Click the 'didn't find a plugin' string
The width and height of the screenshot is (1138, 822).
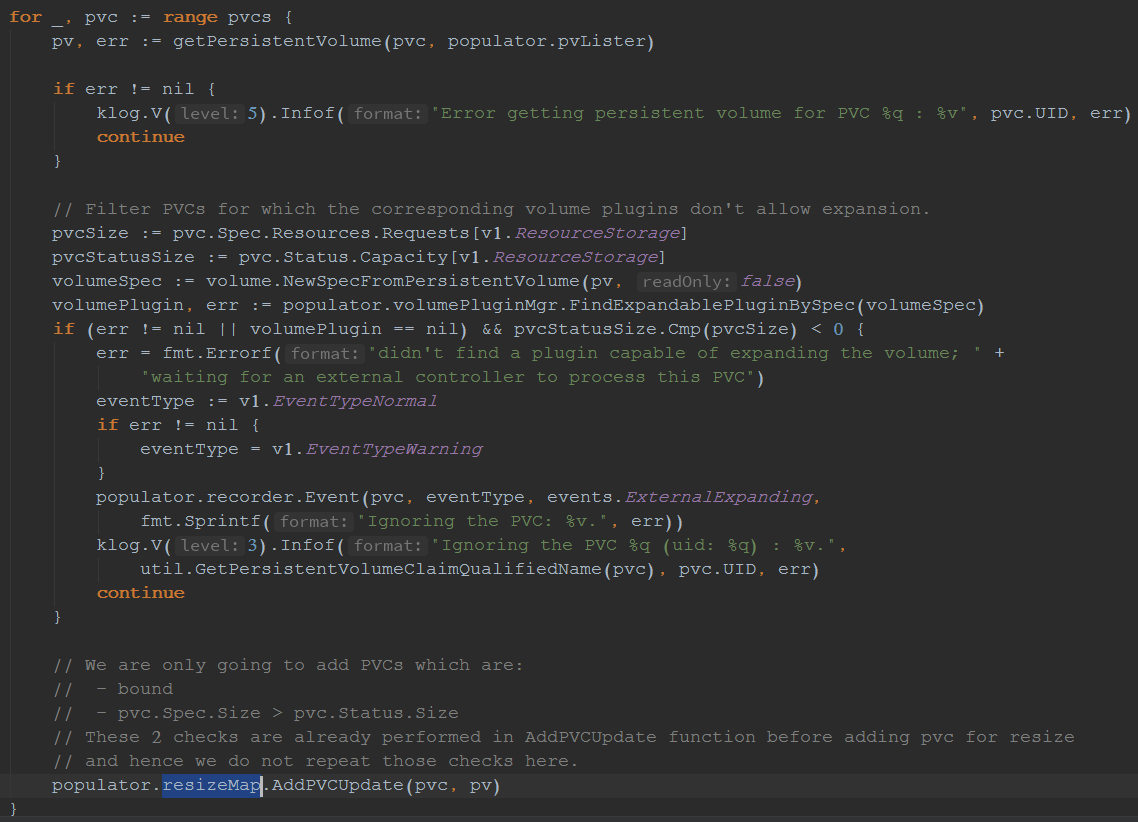pos(674,353)
